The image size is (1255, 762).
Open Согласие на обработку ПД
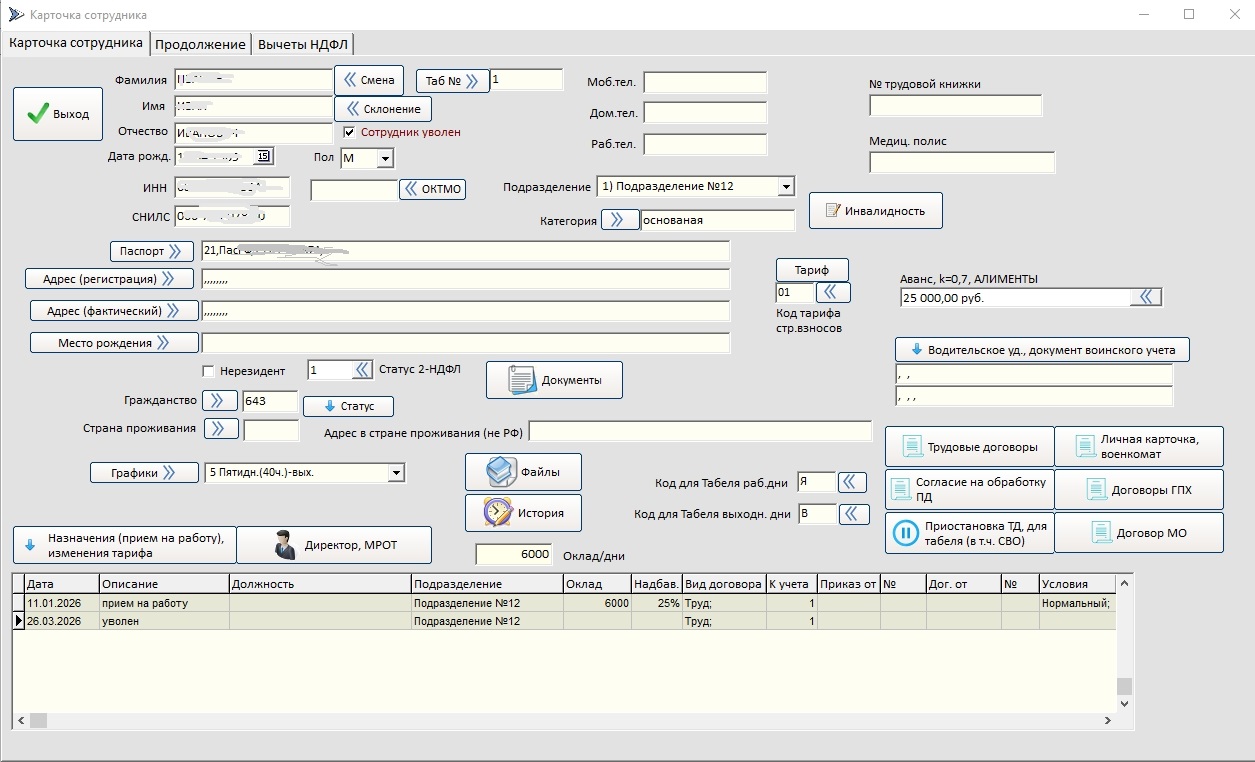click(970, 490)
